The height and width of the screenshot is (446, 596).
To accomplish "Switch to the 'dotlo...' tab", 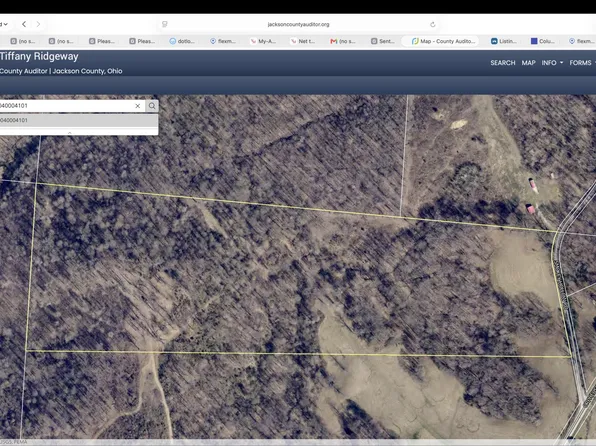I will click(182, 41).
